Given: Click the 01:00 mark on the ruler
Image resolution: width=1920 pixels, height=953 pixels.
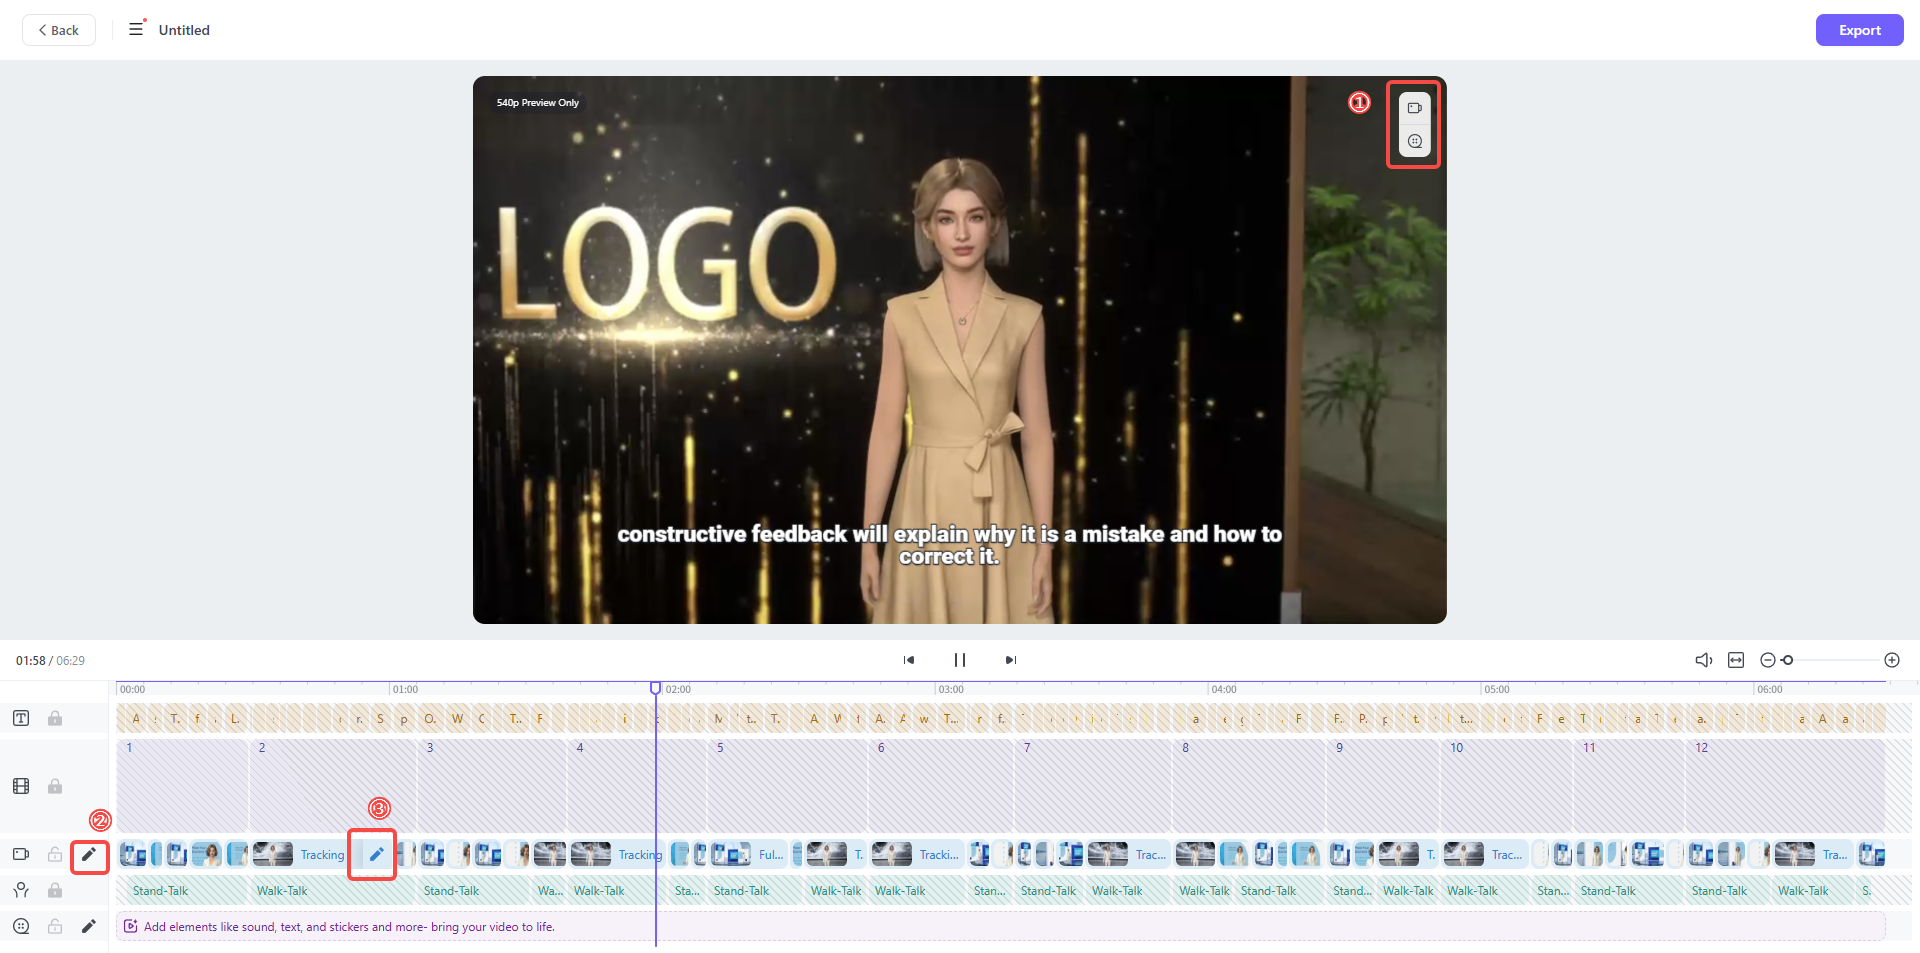Looking at the screenshot, I should (405, 689).
